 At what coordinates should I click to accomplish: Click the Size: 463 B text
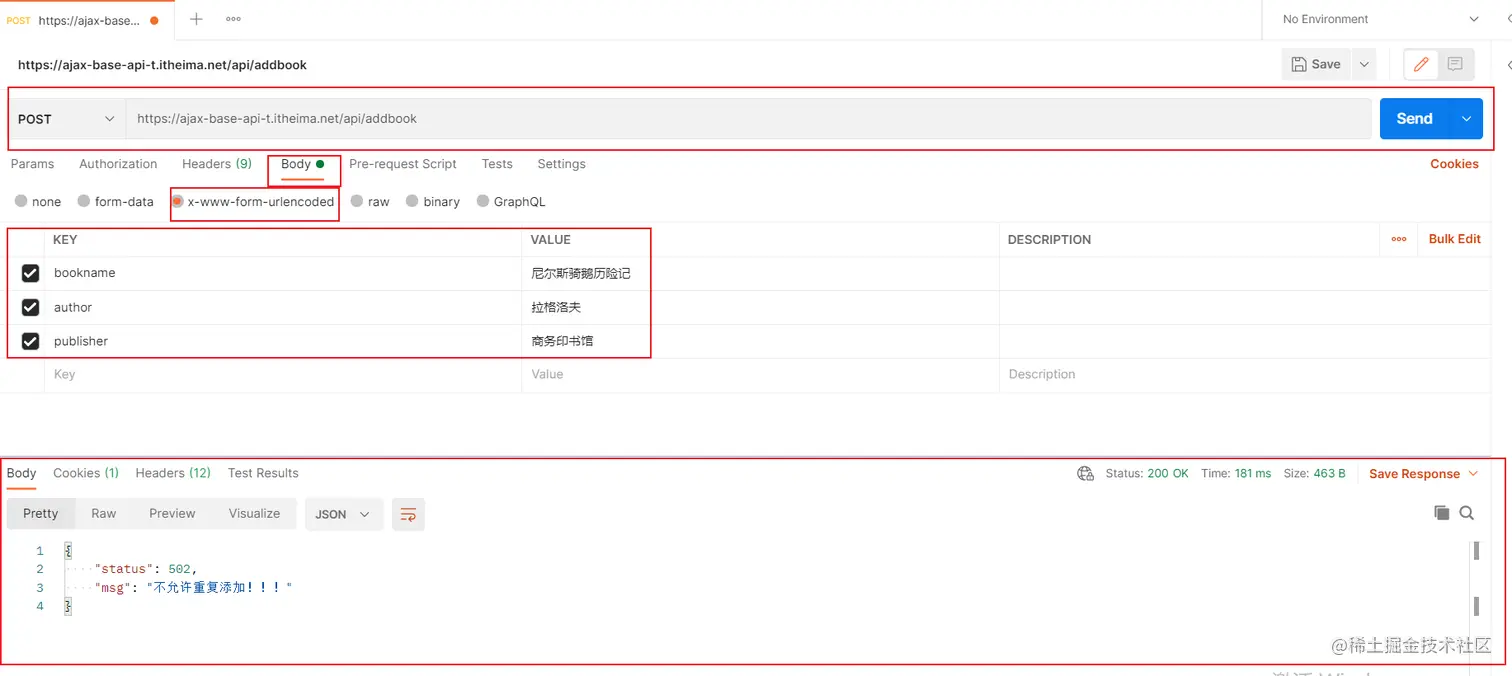1315,474
